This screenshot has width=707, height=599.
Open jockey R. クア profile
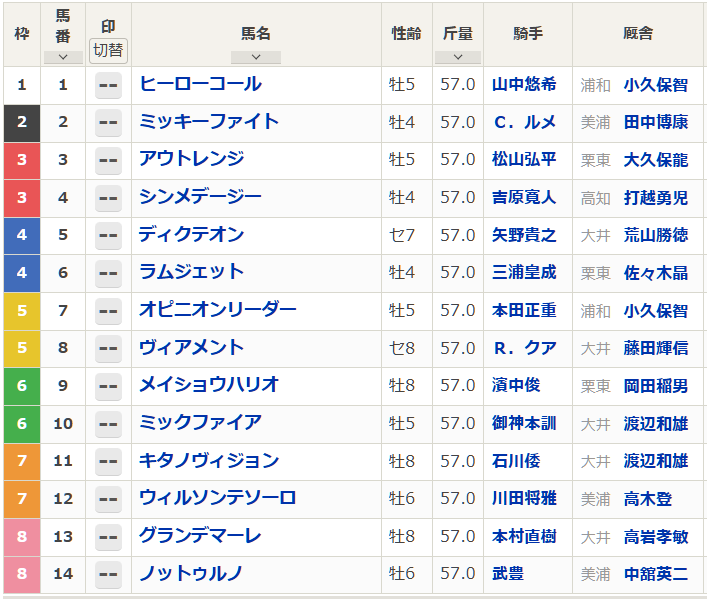(x=525, y=348)
